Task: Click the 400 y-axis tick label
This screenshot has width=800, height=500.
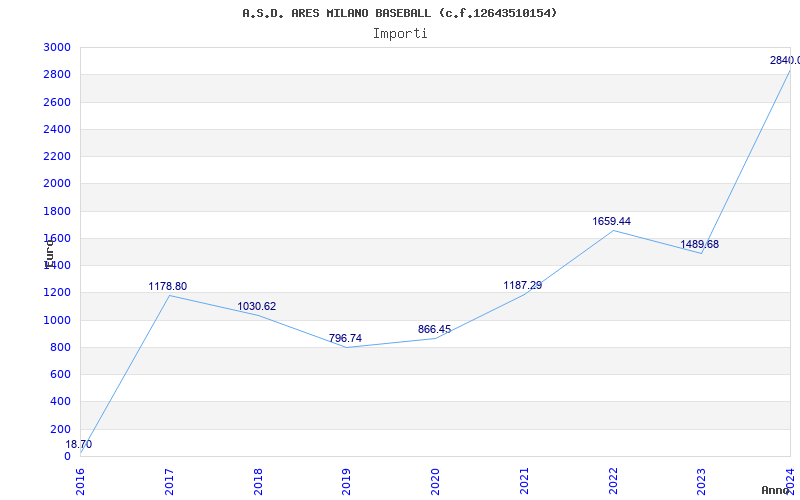Action: pos(61,402)
